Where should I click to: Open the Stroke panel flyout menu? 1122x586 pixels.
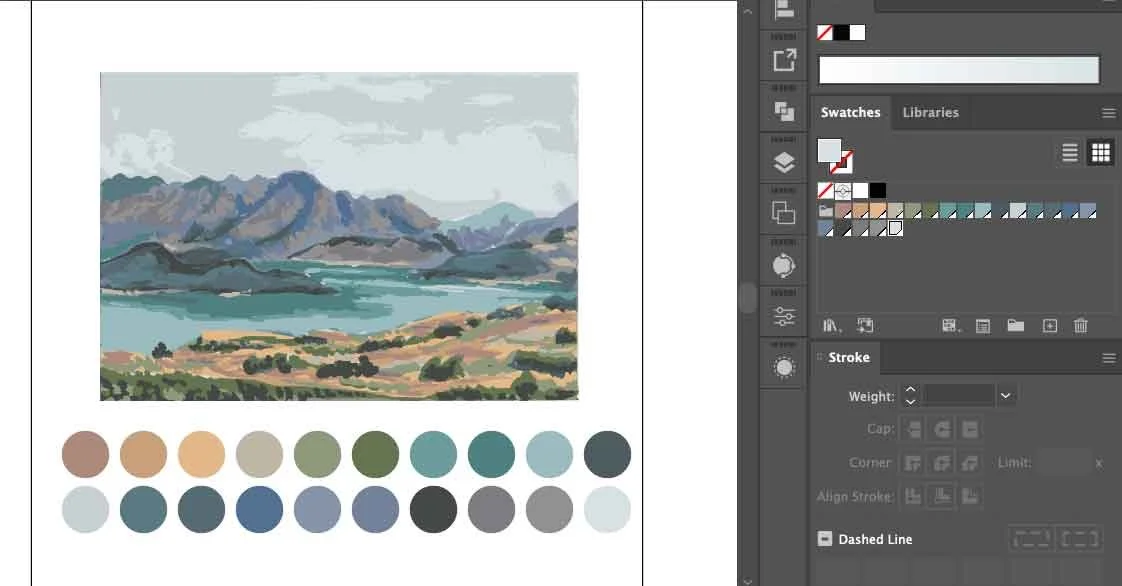click(x=1108, y=357)
